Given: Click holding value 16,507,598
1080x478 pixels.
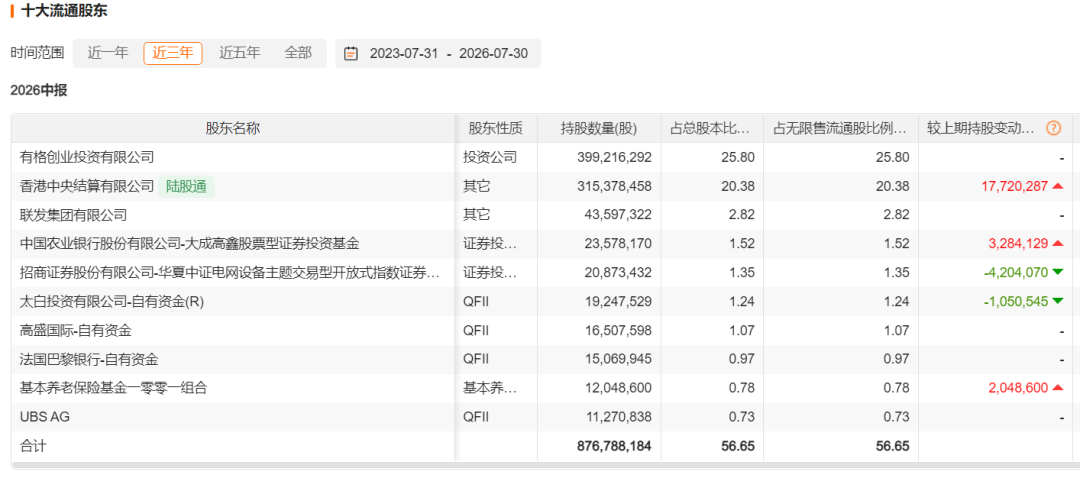Looking at the screenshot, I should 618,330.
